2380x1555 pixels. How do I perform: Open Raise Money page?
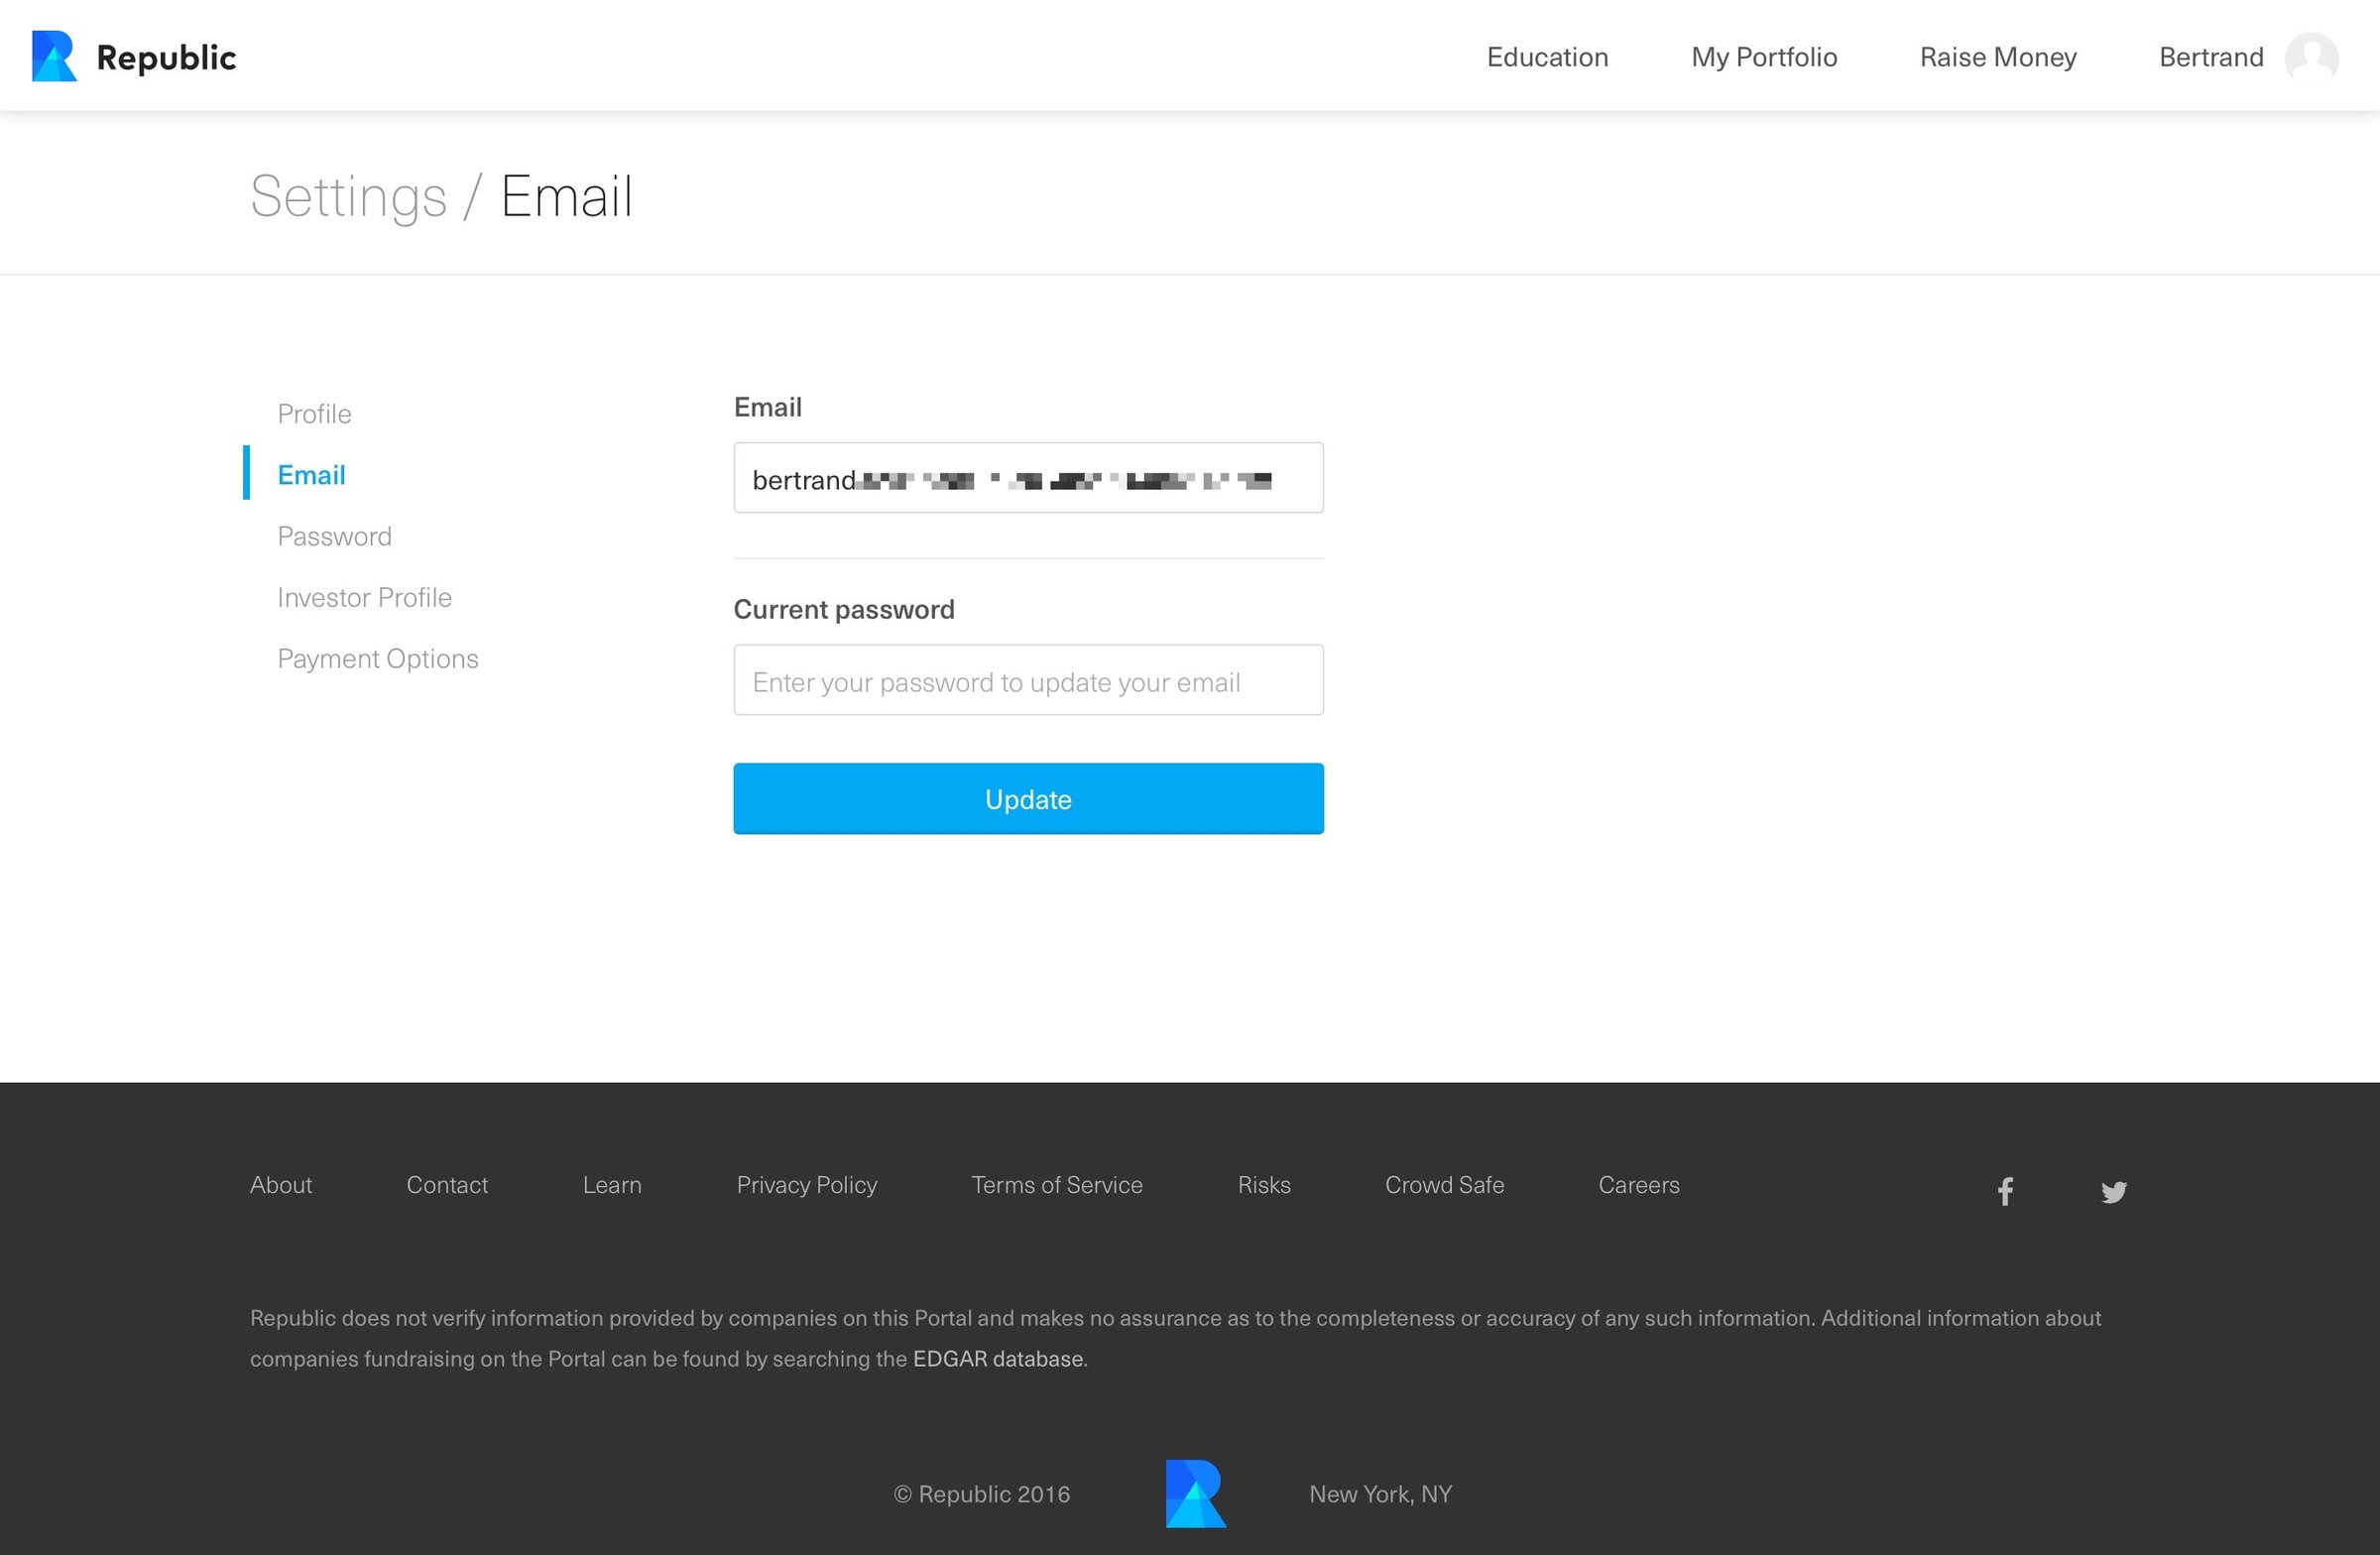click(1998, 57)
